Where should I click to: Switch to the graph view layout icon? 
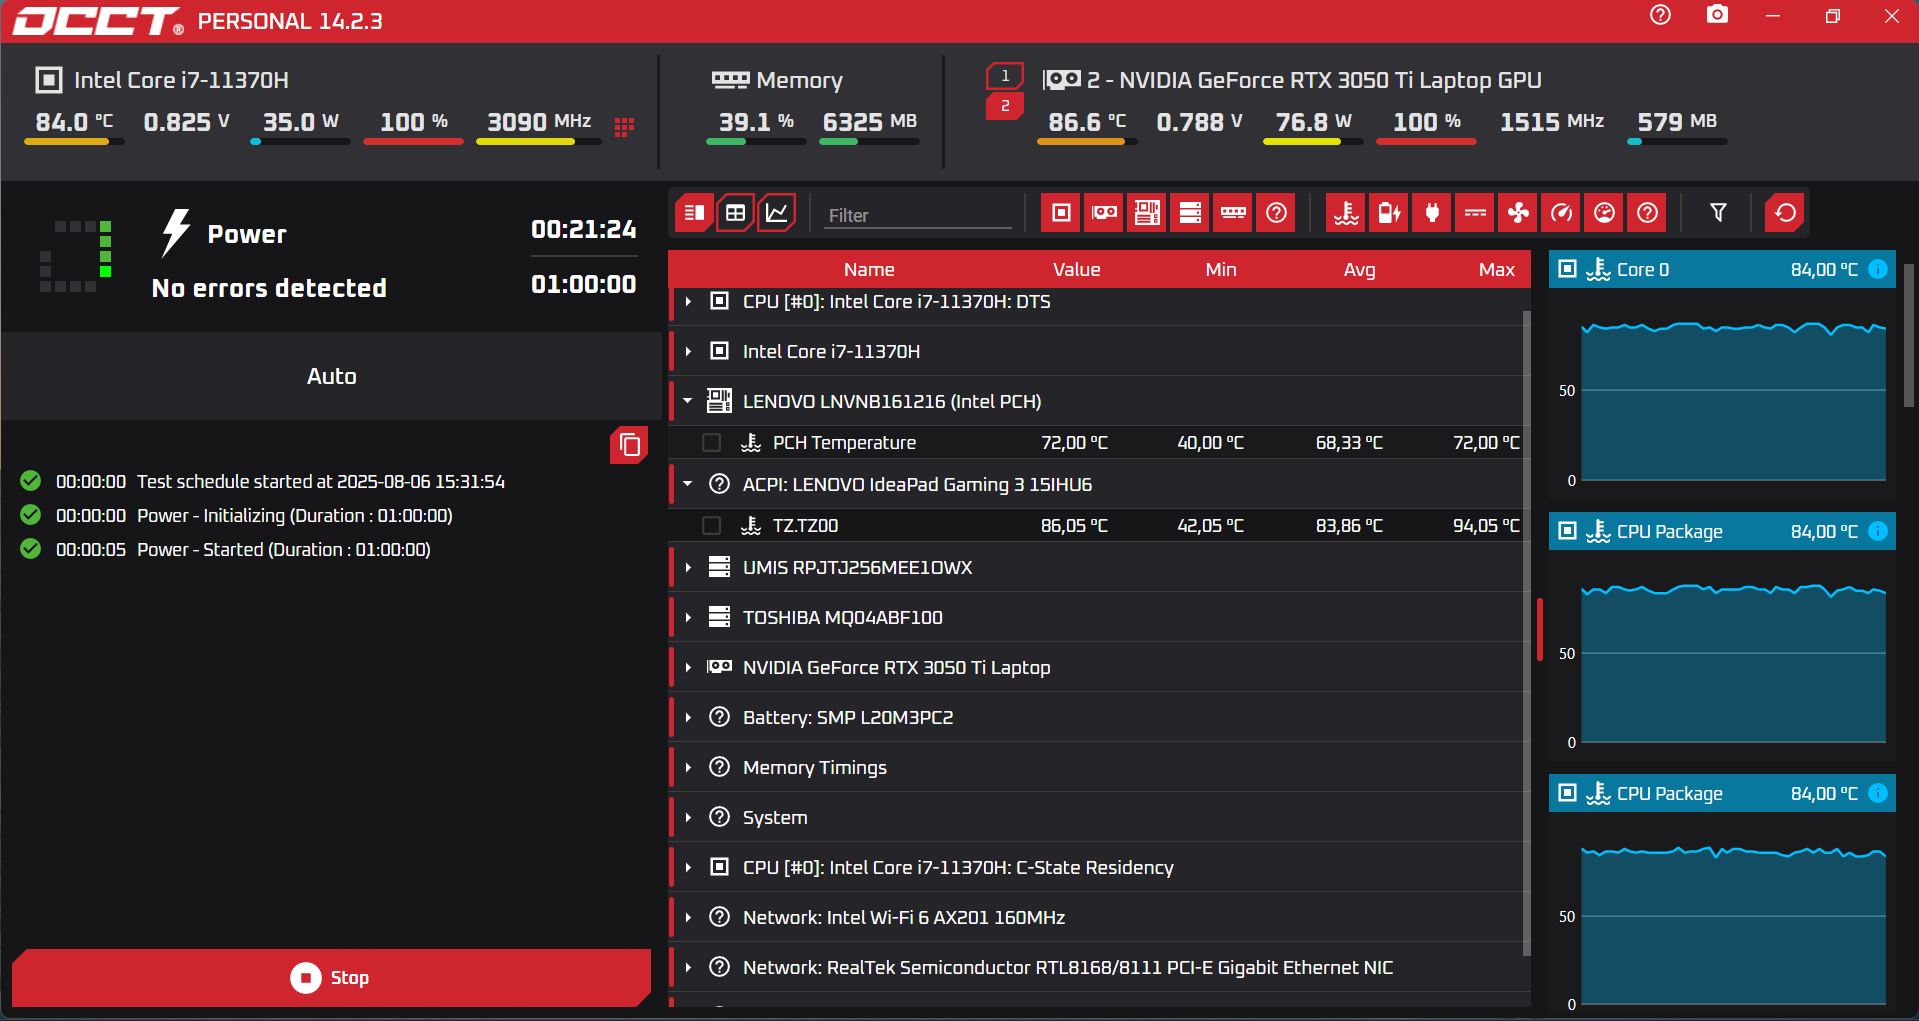coord(776,213)
